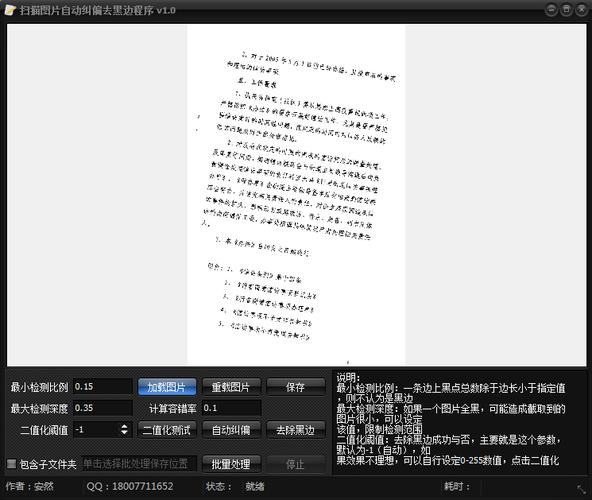Click the 最小检测比例 label

[39, 387]
